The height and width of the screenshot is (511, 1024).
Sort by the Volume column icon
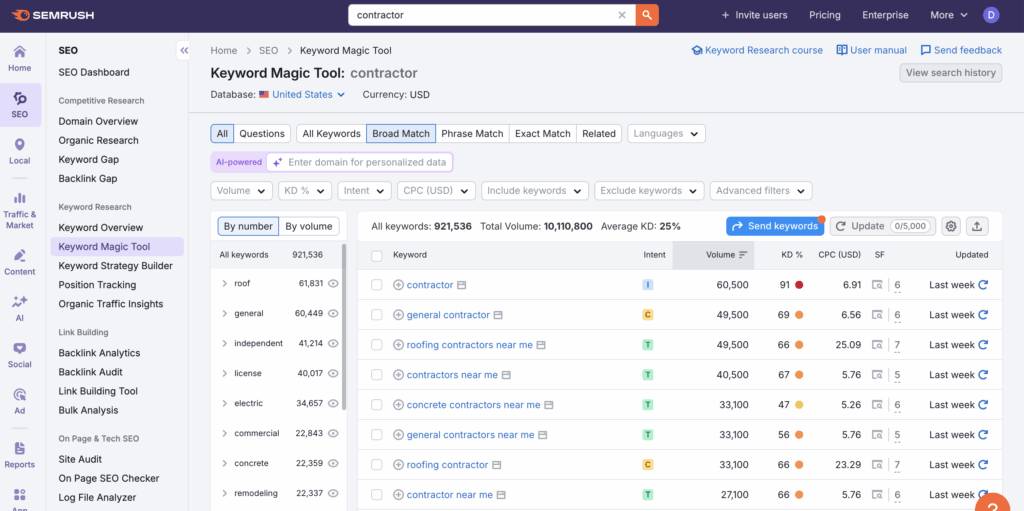[x=743, y=255]
